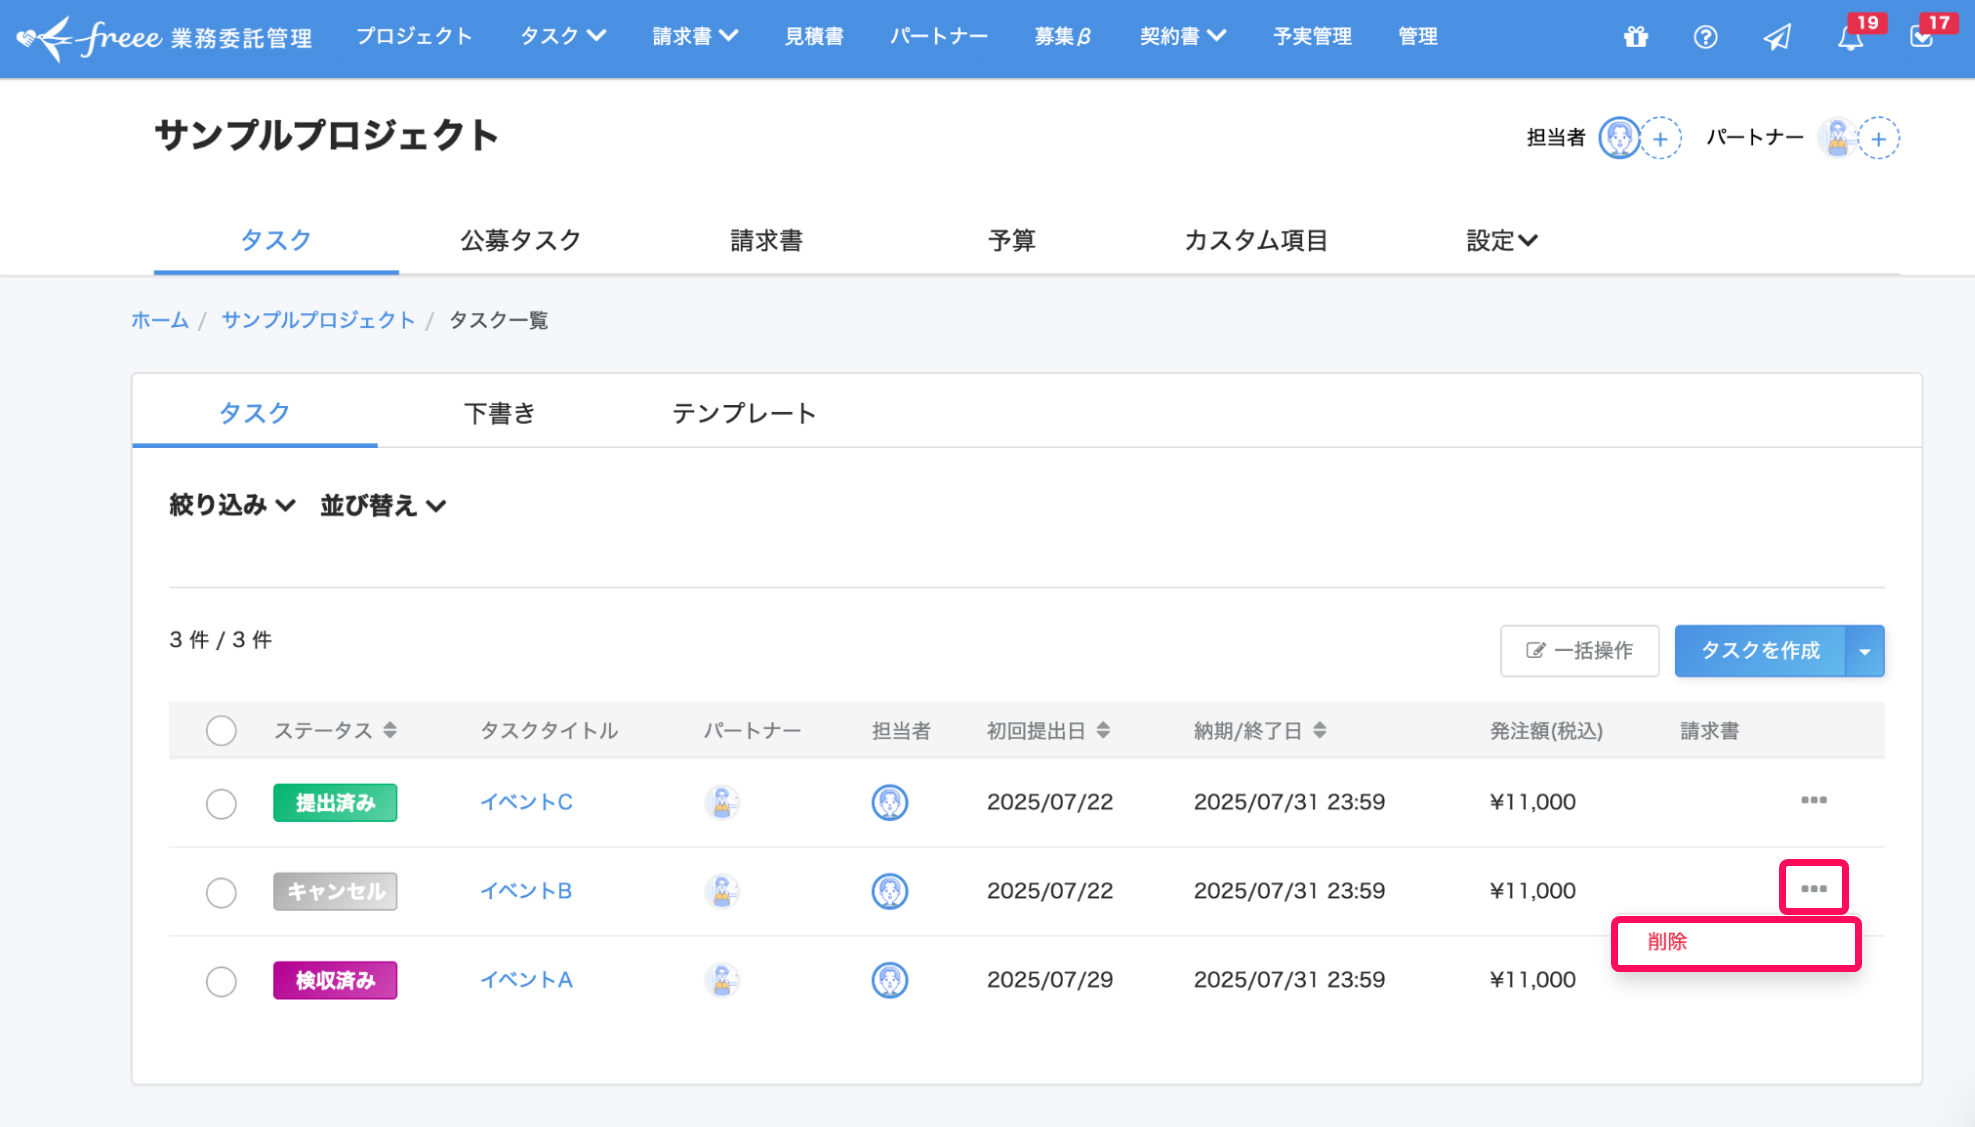This screenshot has height=1127, width=1975.
Task: Click the paper plane send icon
Action: click(1777, 37)
